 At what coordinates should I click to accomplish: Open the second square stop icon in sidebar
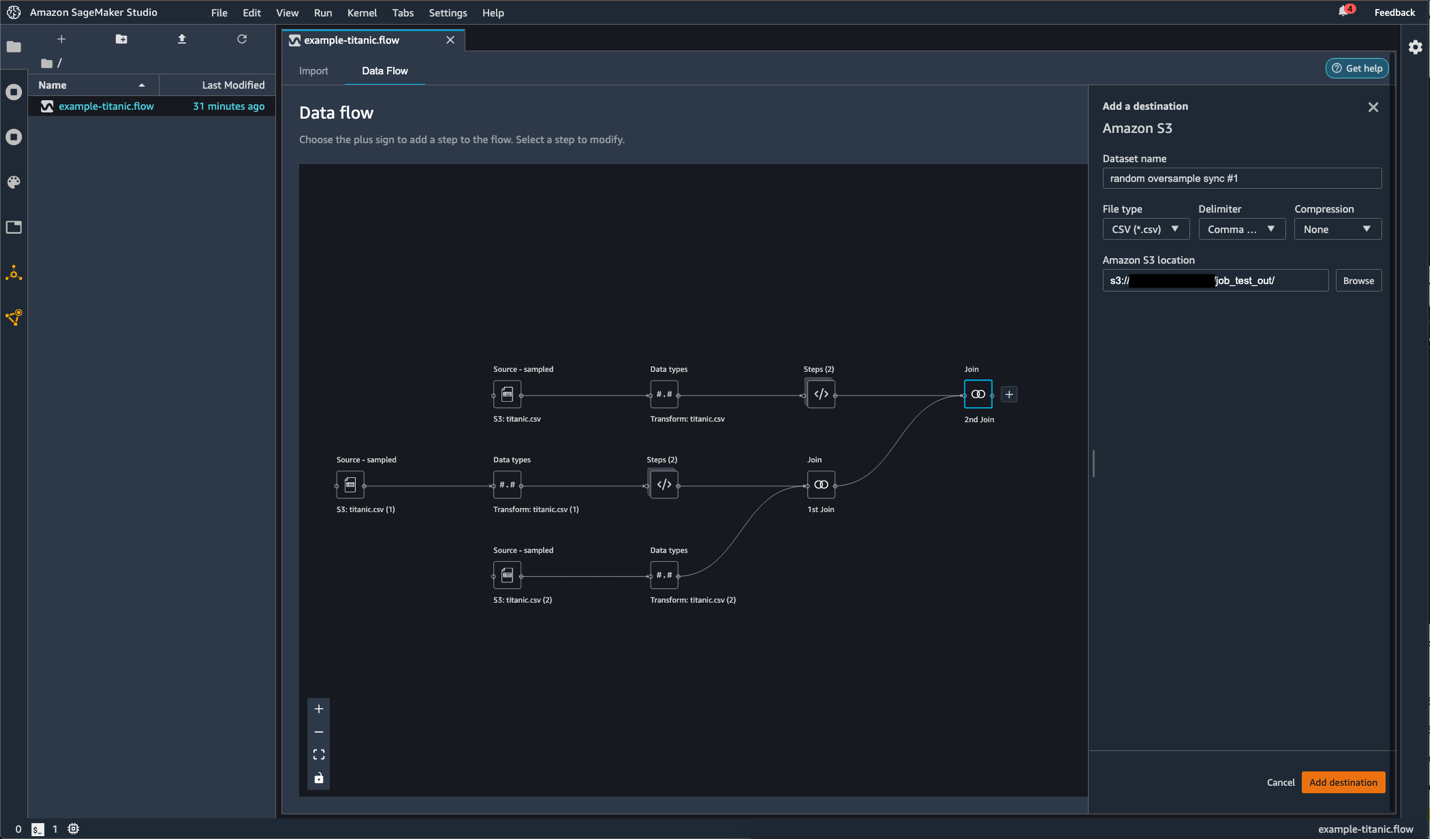click(14, 137)
